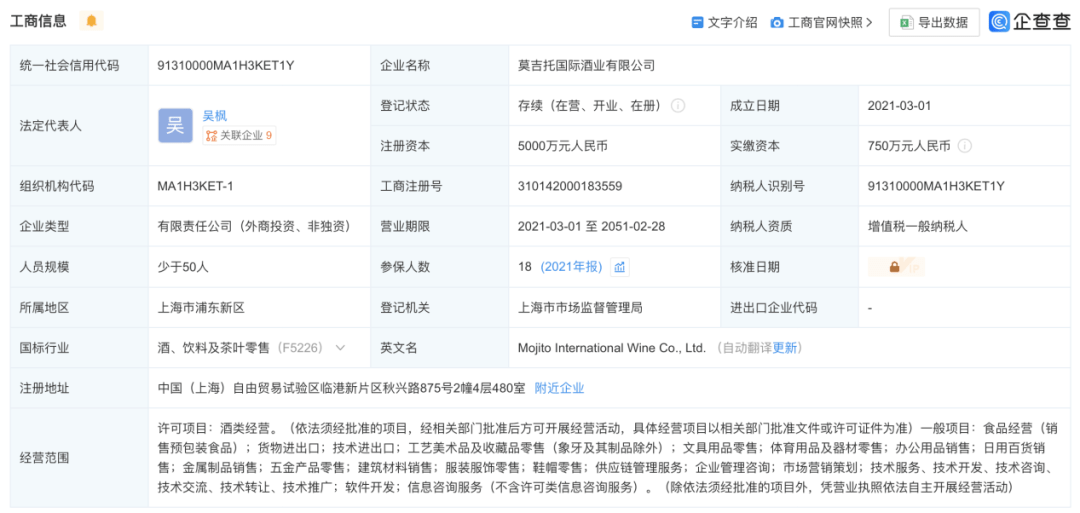This screenshot has height=513, width=1080.
Task: Click the company name 莫吉托国际酒业有限公司
Action: [586, 65]
